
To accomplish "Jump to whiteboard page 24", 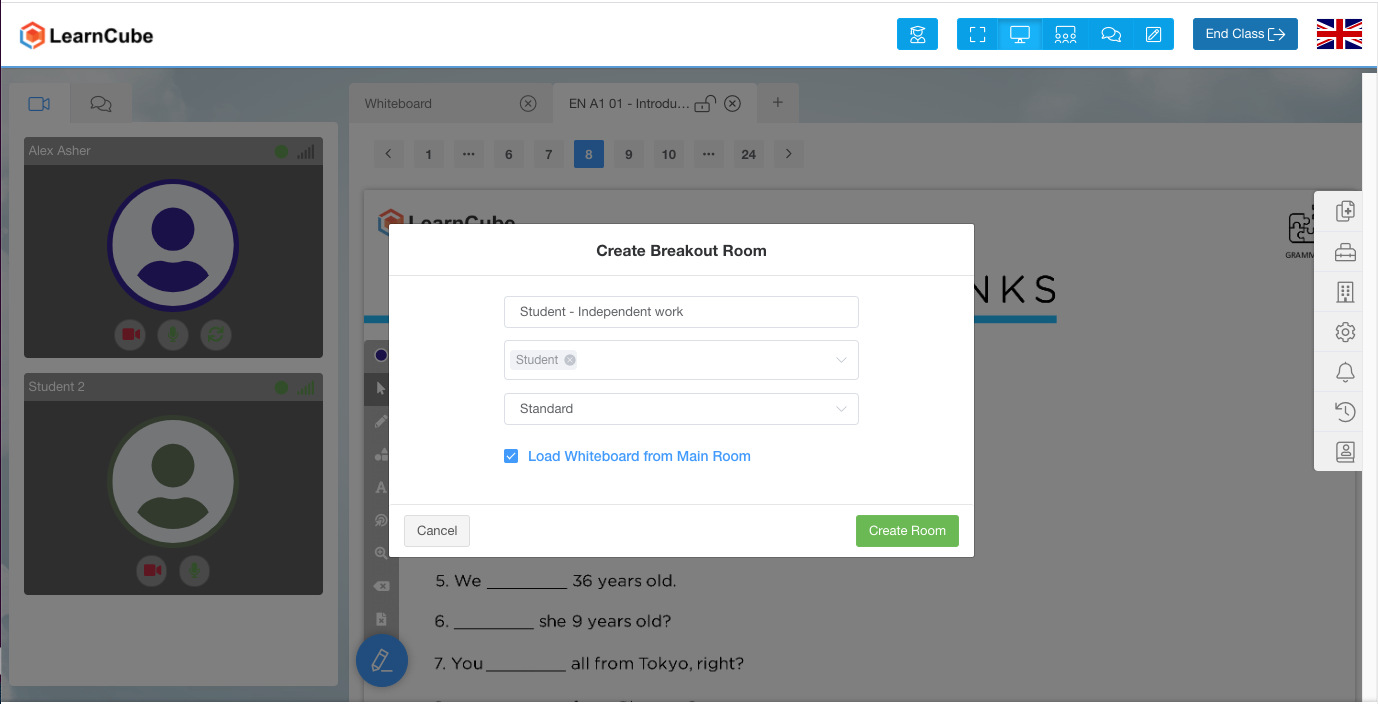I will 748,154.
